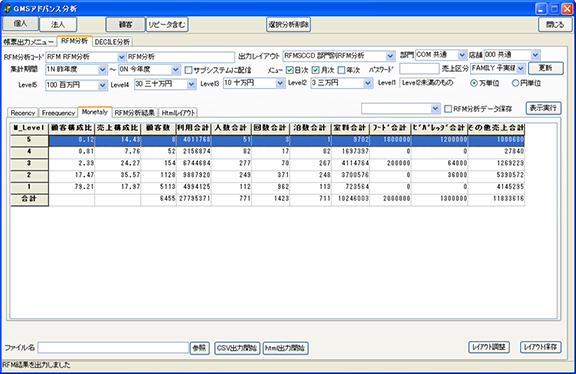This screenshot has height=374, width=576.
Task: Select row header for level 3
Action: click(29, 164)
